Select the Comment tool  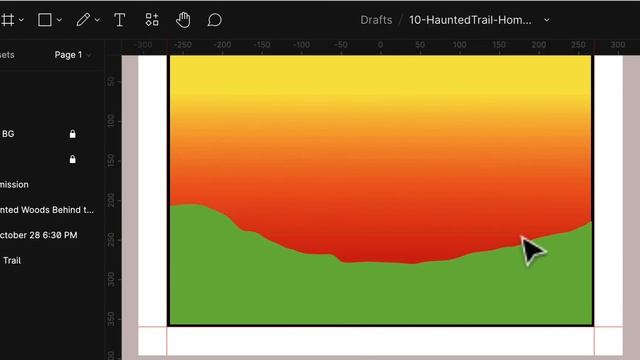(x=214, y=20)
